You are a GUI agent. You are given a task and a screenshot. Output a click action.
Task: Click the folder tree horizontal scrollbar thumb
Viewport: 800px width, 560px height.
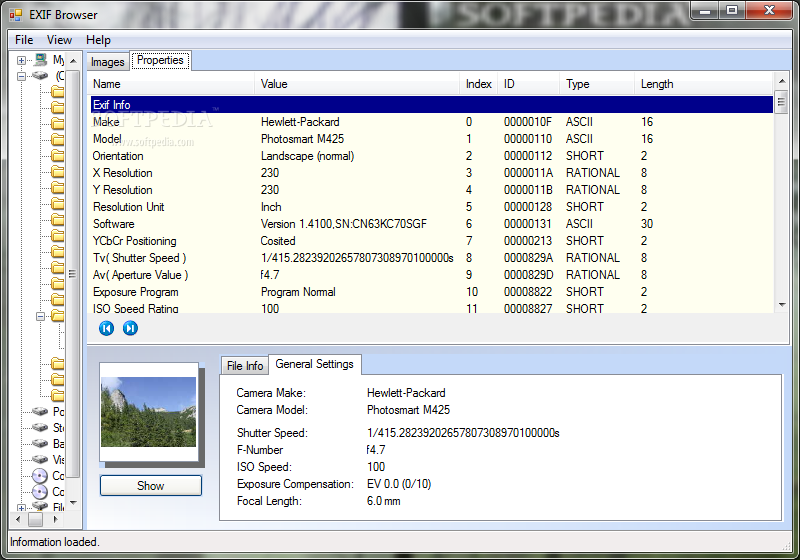(x=35, y=519)
